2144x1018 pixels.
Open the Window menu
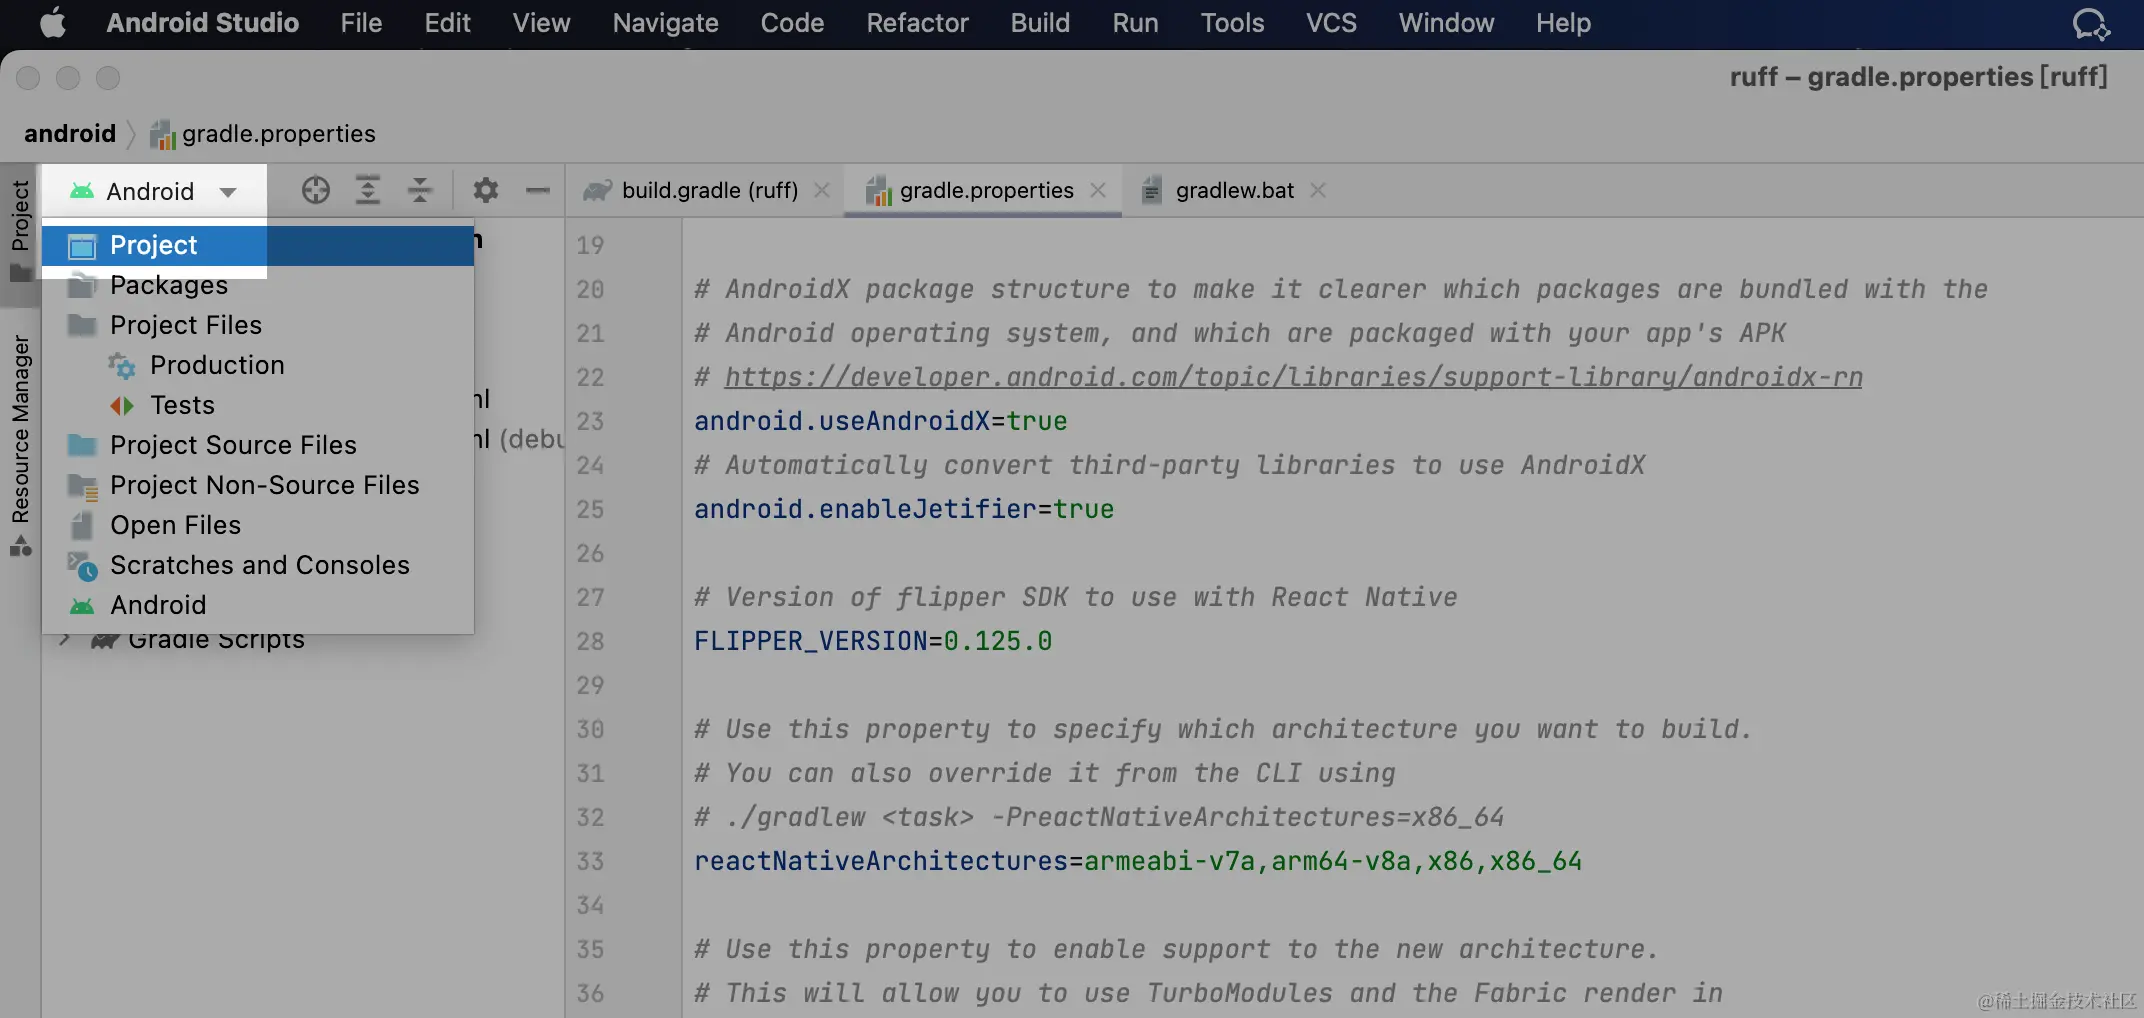(x=1446, y=23)
